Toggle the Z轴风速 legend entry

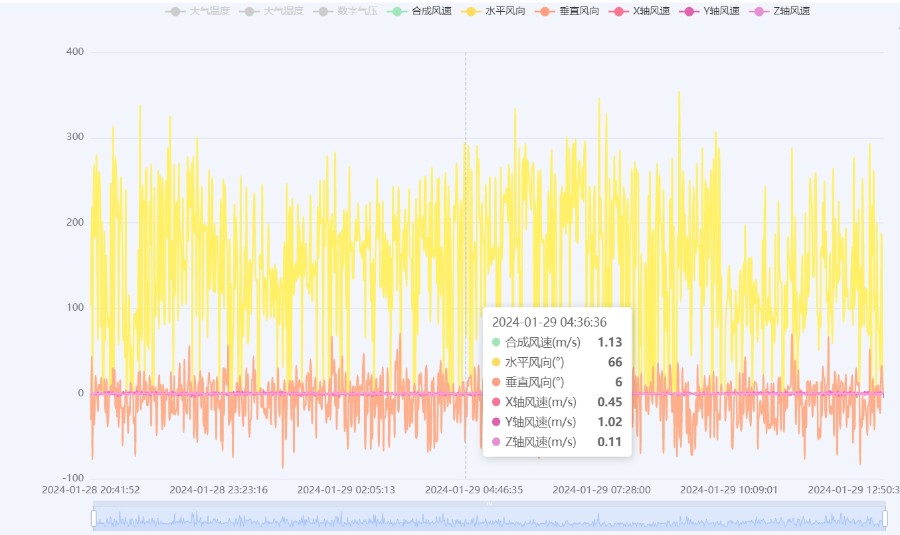pos(791,11)
